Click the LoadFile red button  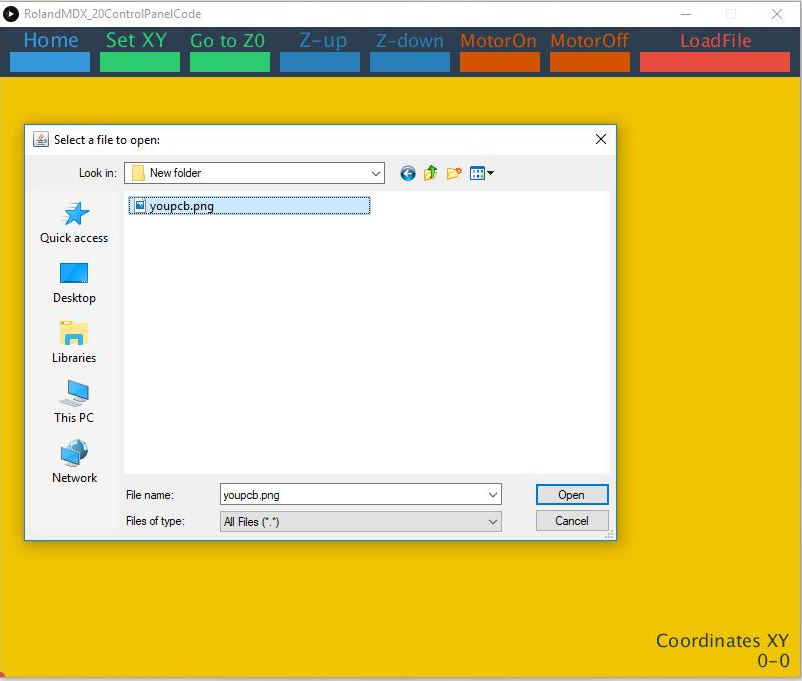pos(715,61)
